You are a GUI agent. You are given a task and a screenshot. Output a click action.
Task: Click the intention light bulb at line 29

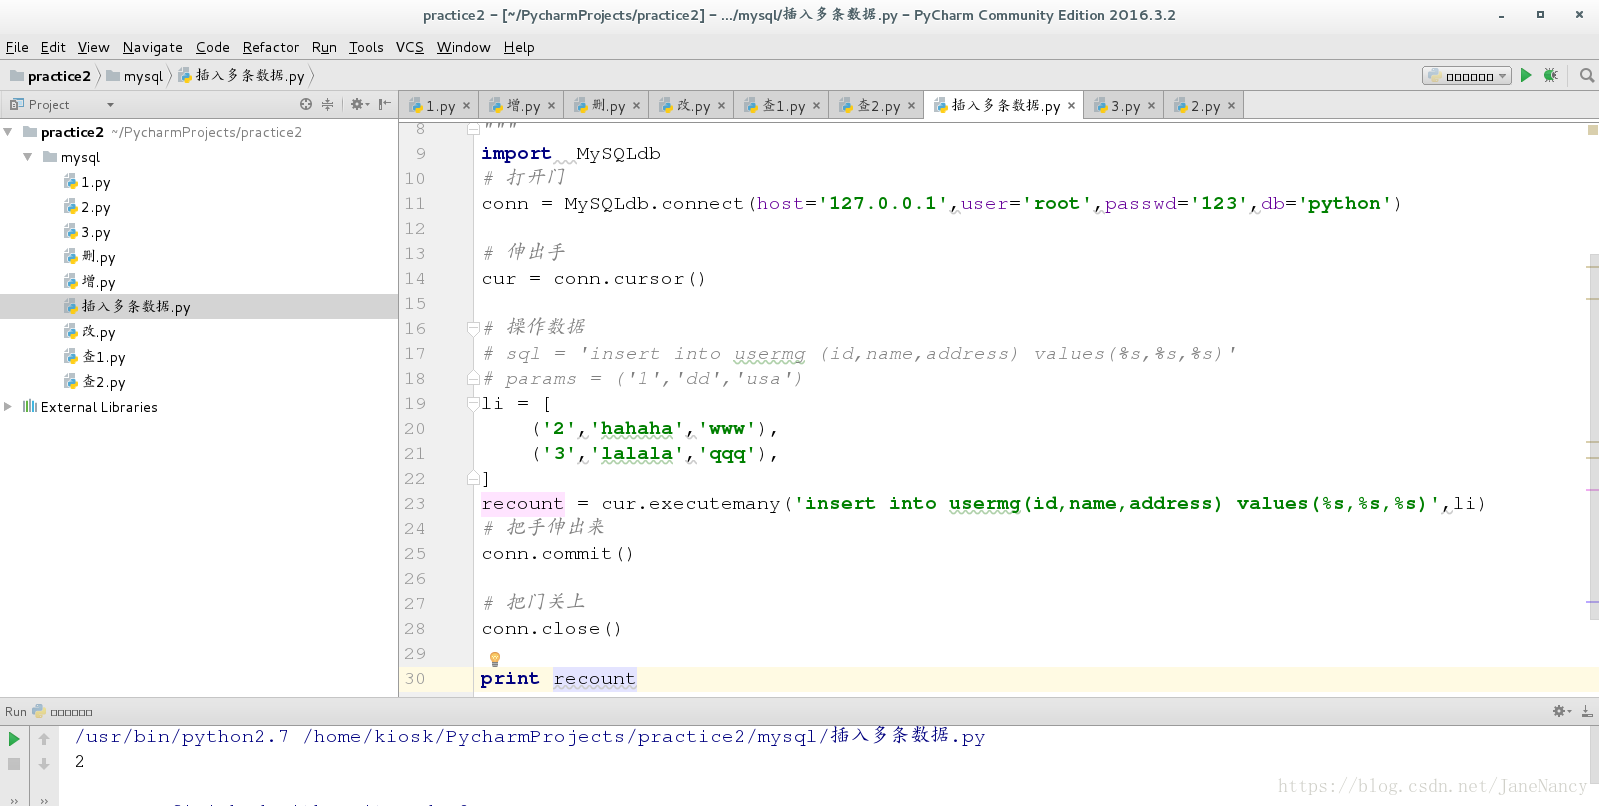(494, 659)
